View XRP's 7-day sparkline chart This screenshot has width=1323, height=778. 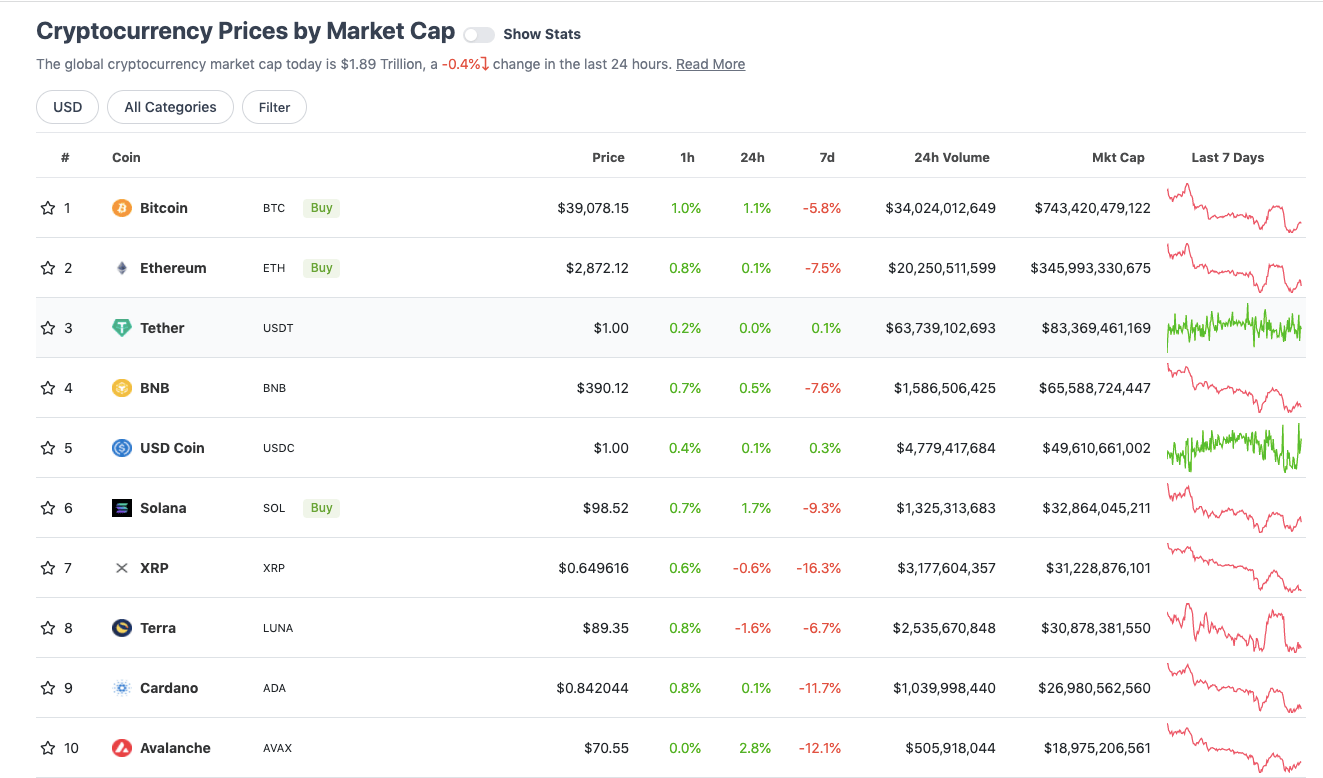pos(1235,568)
